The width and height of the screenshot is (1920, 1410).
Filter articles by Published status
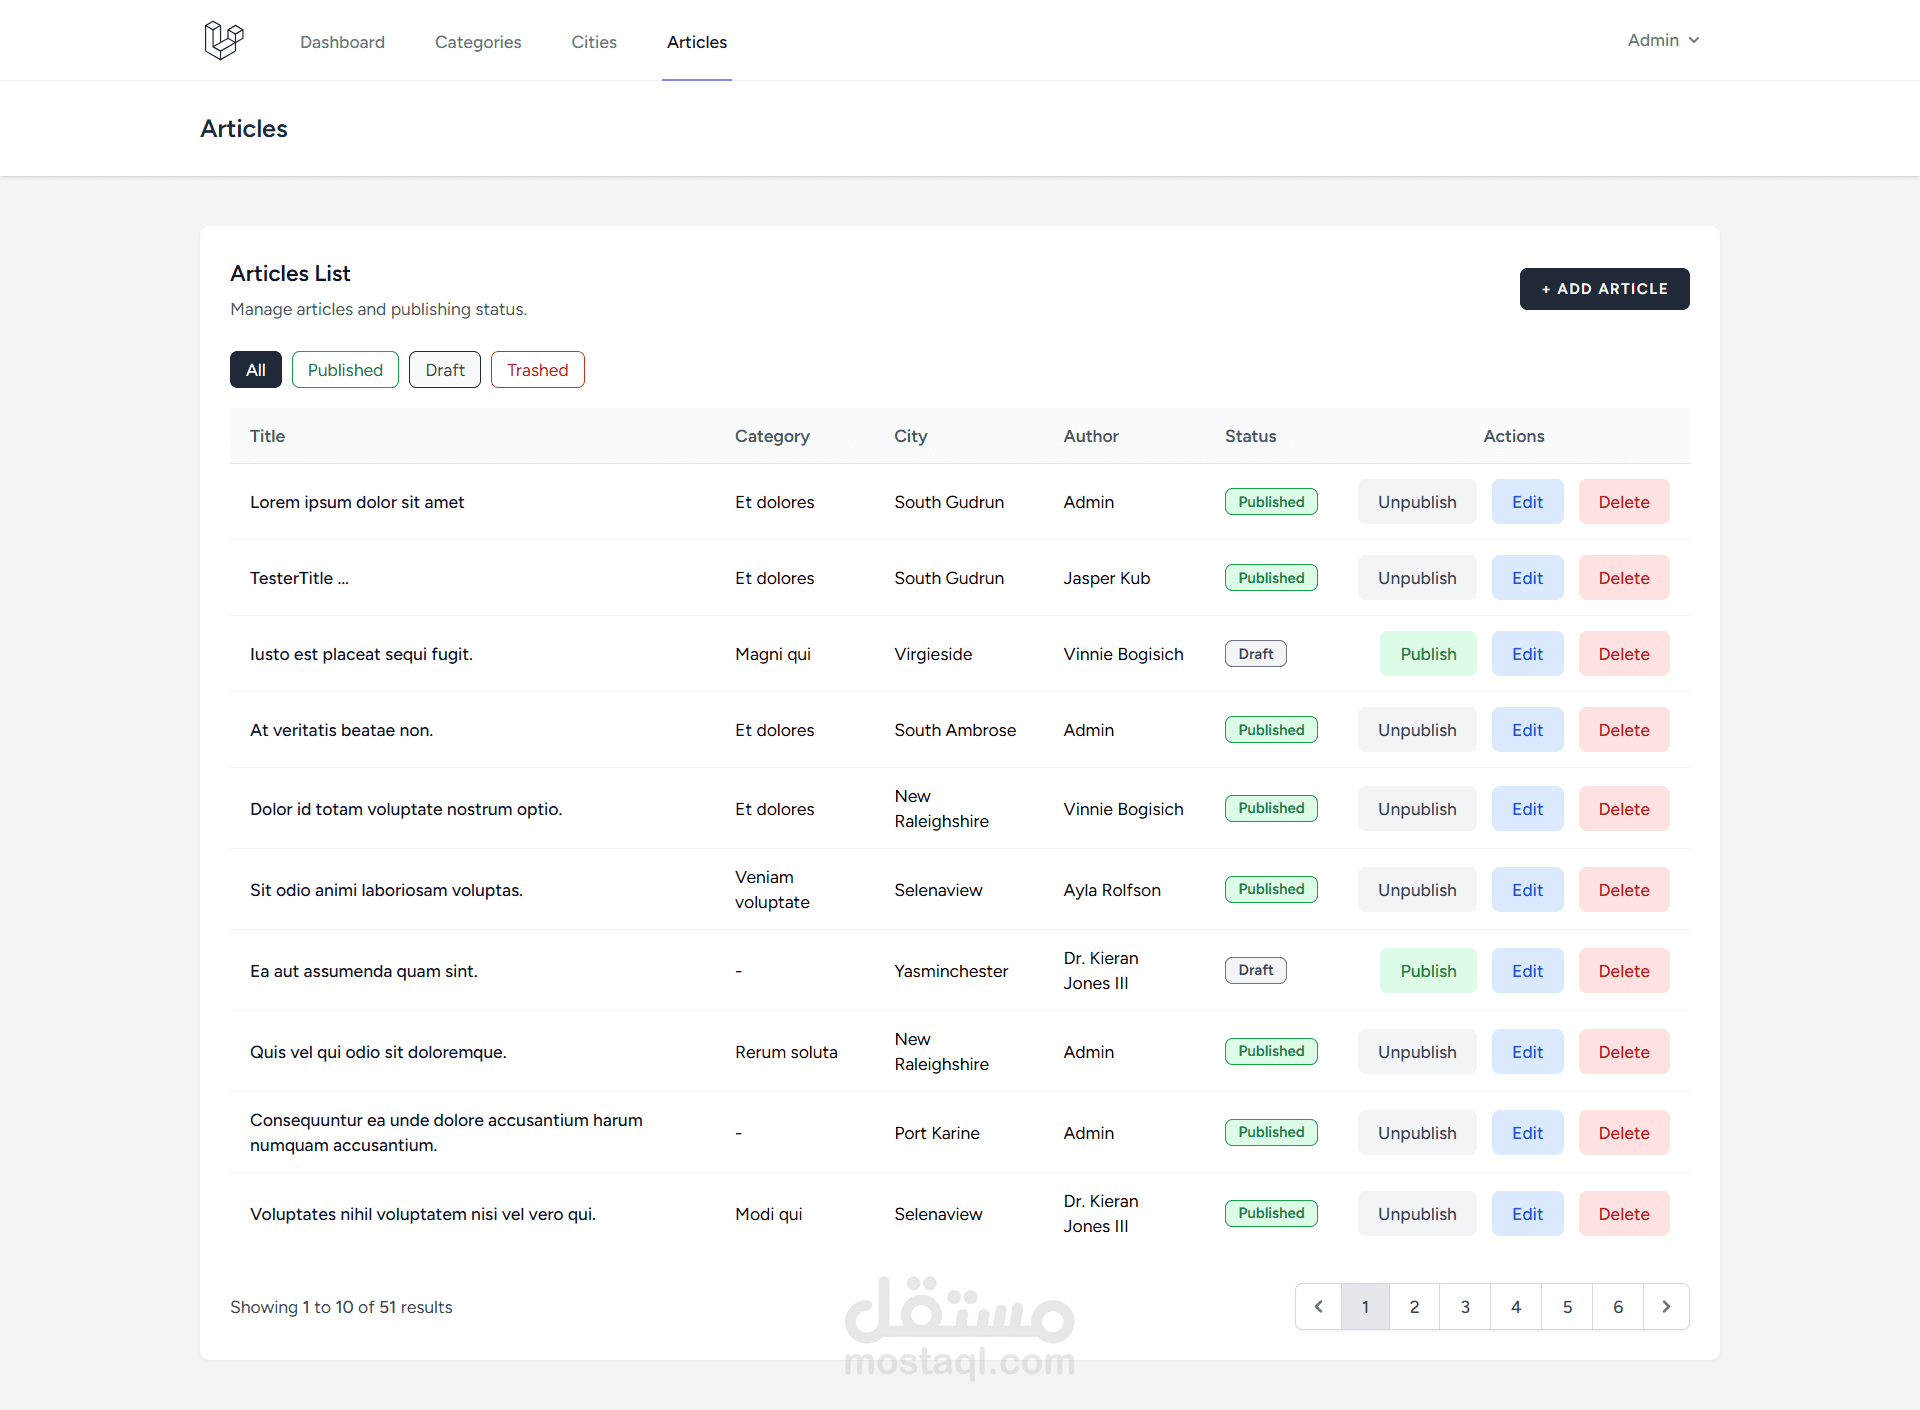coord(345,370)
